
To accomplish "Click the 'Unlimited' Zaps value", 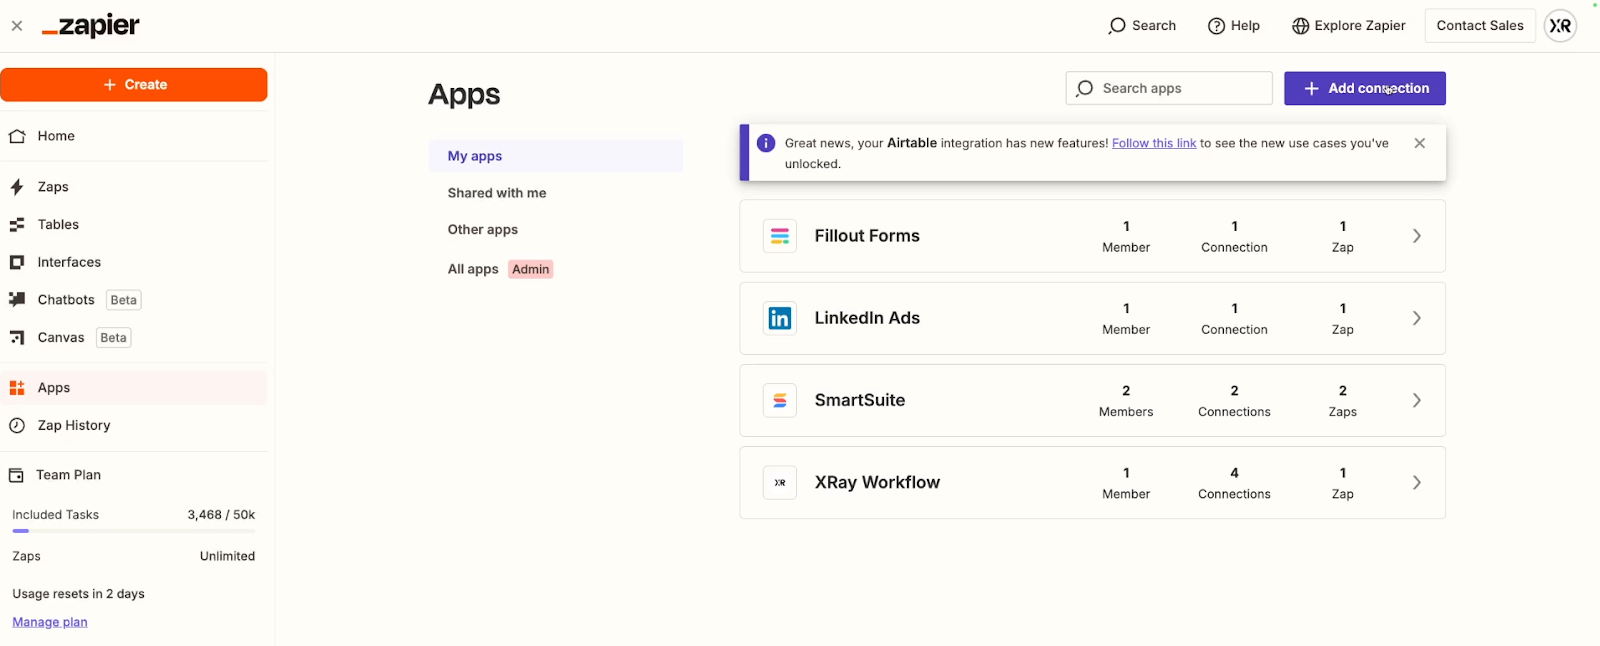I will 227,557.
